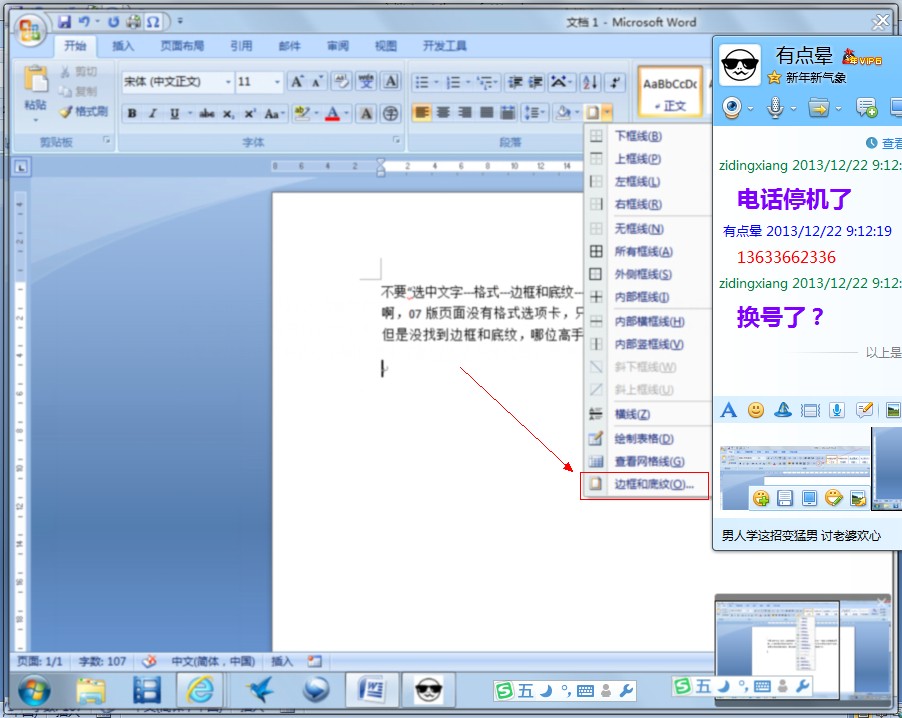This screenshot has width=902, height=718.
Task: Open the Change Case Aa dropdown
Action: [274, 113]
